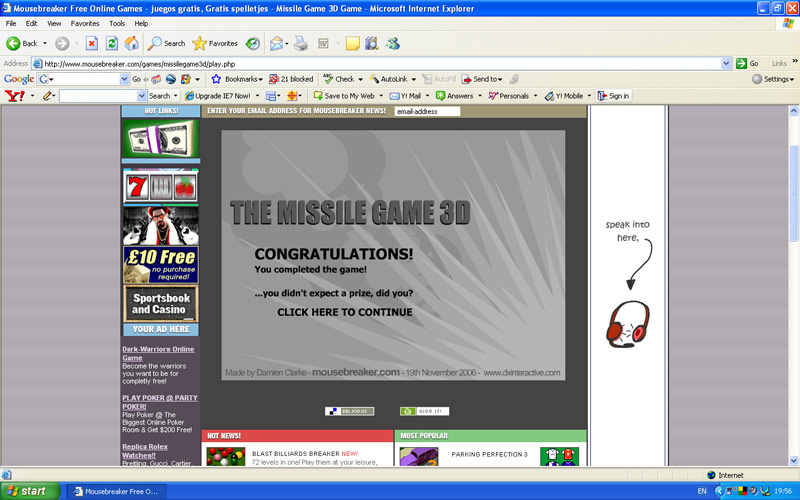The height and width of the screenshot is (500, 800).
Task: Expand the Links toolbar chevron
Action: pyautogui.click(x=794, y=61)
